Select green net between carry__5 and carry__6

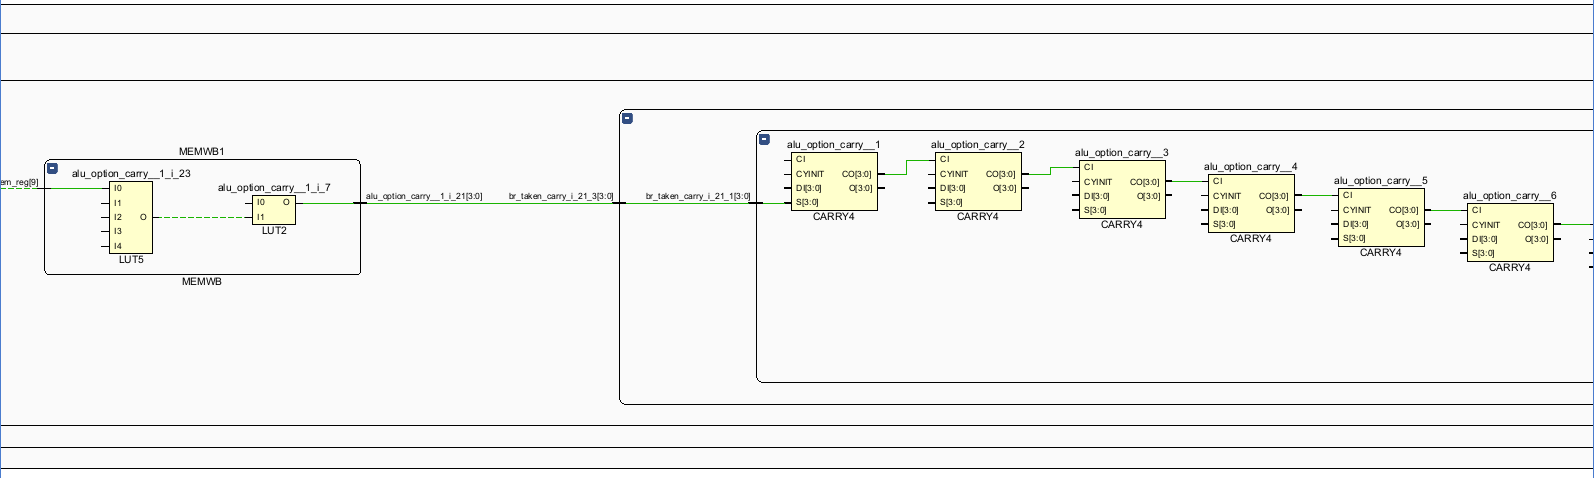(1445, 210)
